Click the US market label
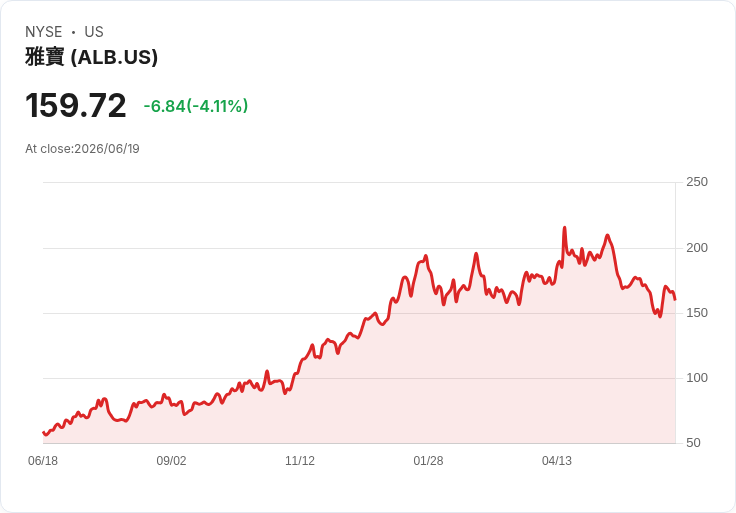Image resolution: width=736 pixels, height=513 pixels. [x=94, y=32]
